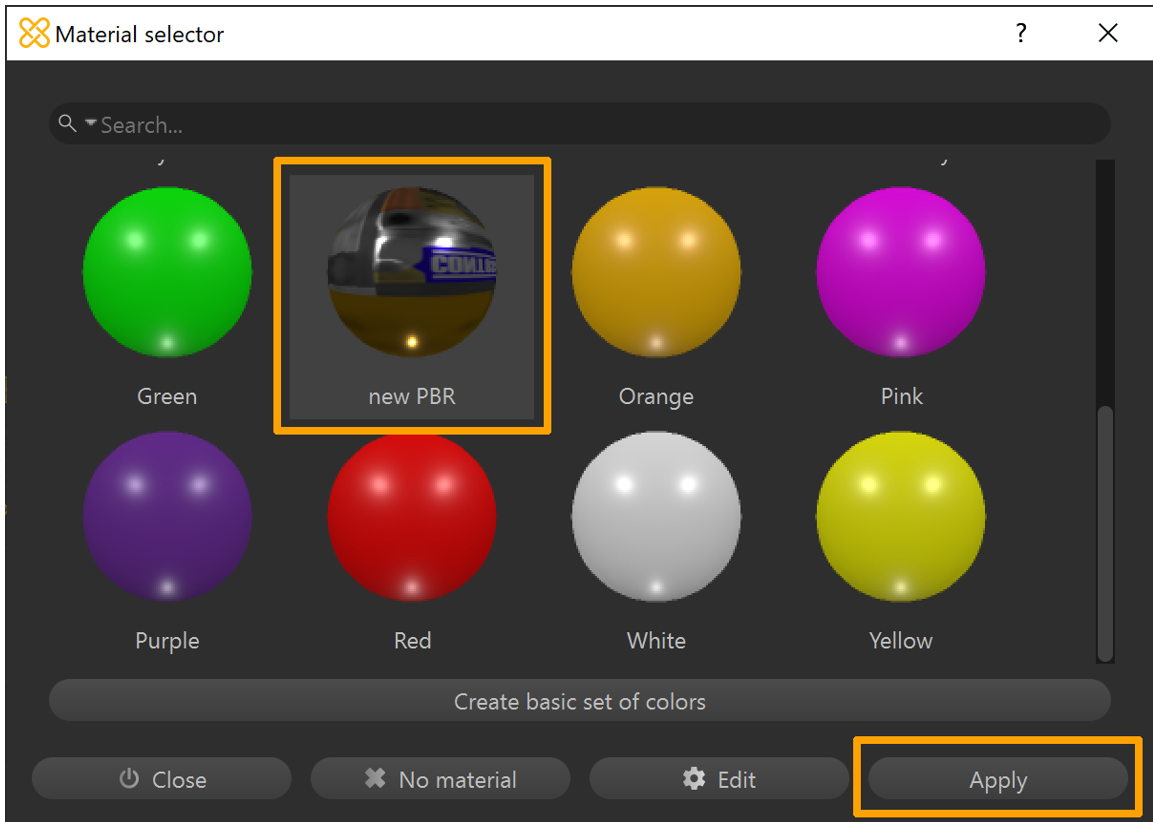The height and width of the screenshot is (822, 1153).
Task: Select the Yellow material sphere
Action: (900, 516)
